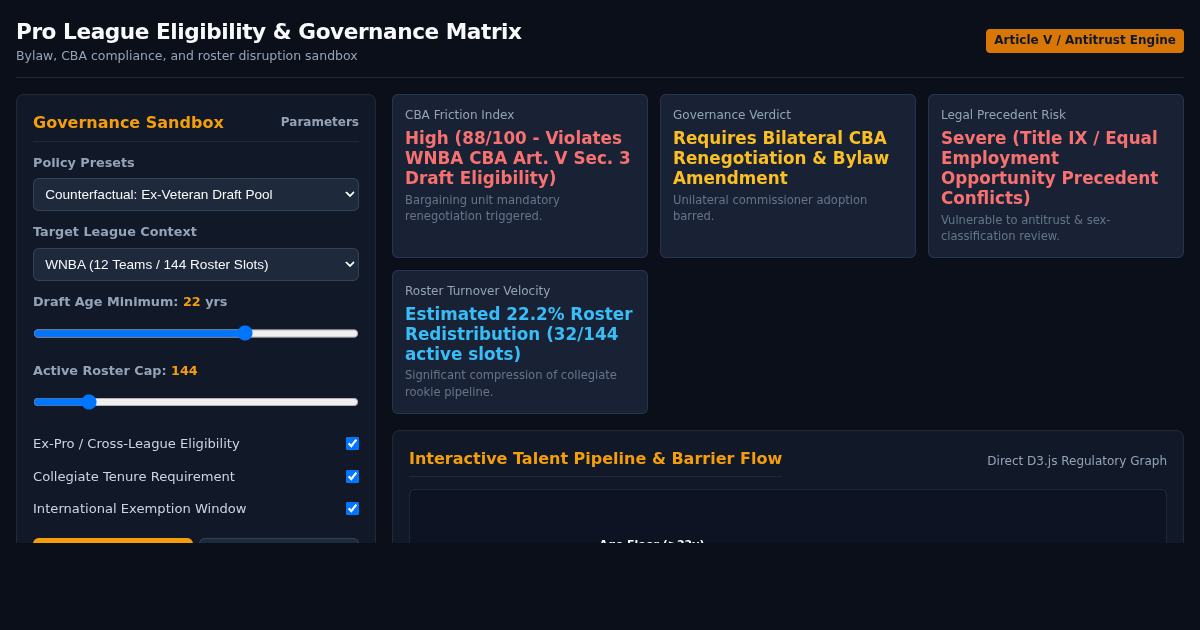Select Estimated 22.2% Roster Redistribution value
Viewport: 1200px width, 630px height.
519,334
